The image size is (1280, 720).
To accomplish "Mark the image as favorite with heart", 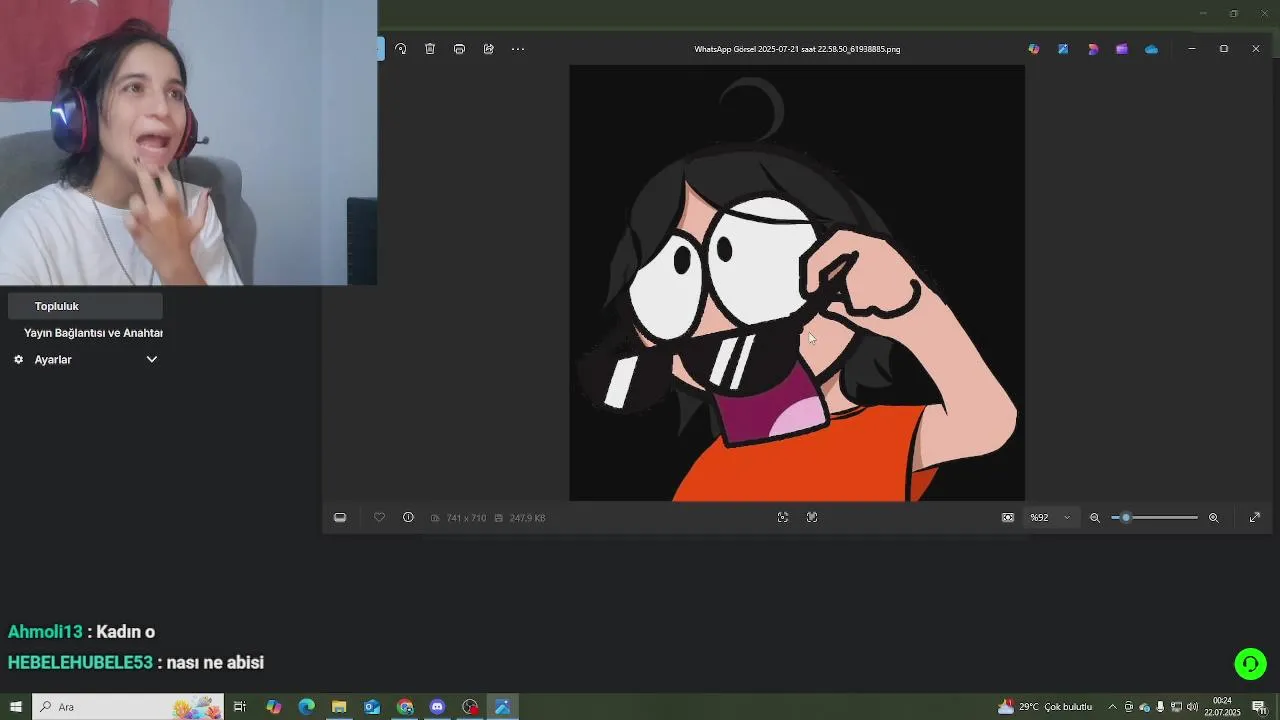I will click(x=379, y=517).
